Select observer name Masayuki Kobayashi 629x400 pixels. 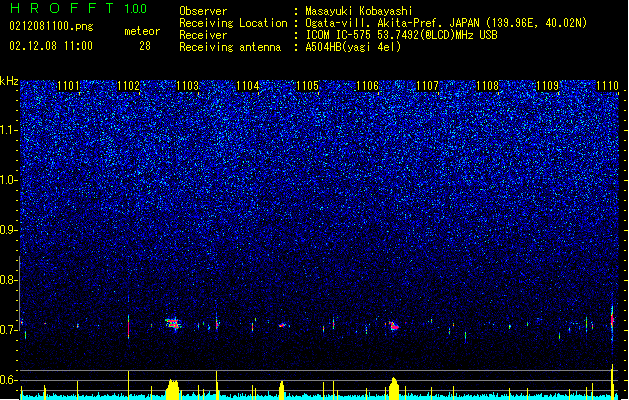coord(359,11)
